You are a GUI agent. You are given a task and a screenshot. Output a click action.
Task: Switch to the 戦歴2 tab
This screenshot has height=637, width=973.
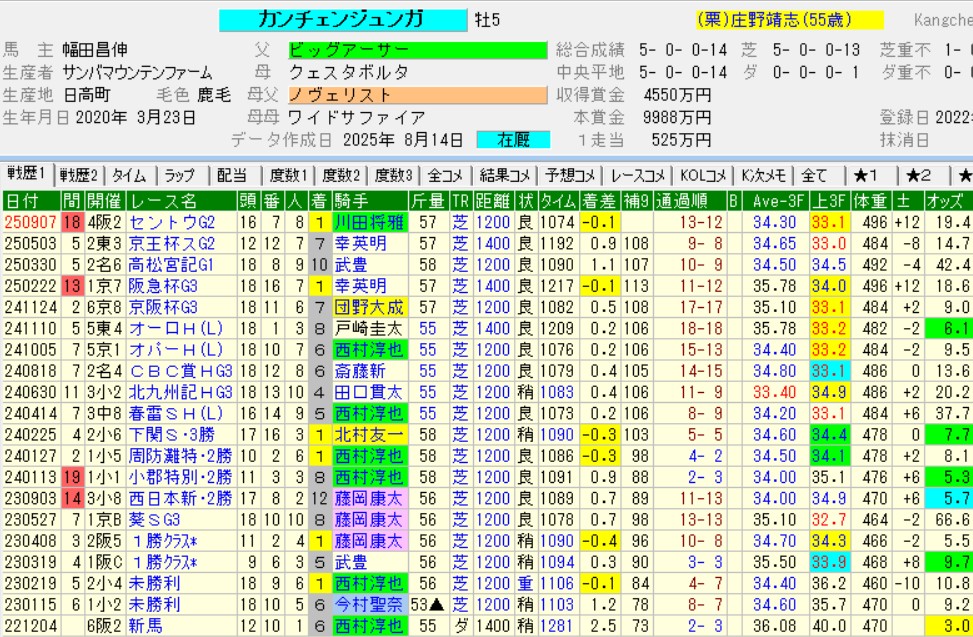coord(79,175)
